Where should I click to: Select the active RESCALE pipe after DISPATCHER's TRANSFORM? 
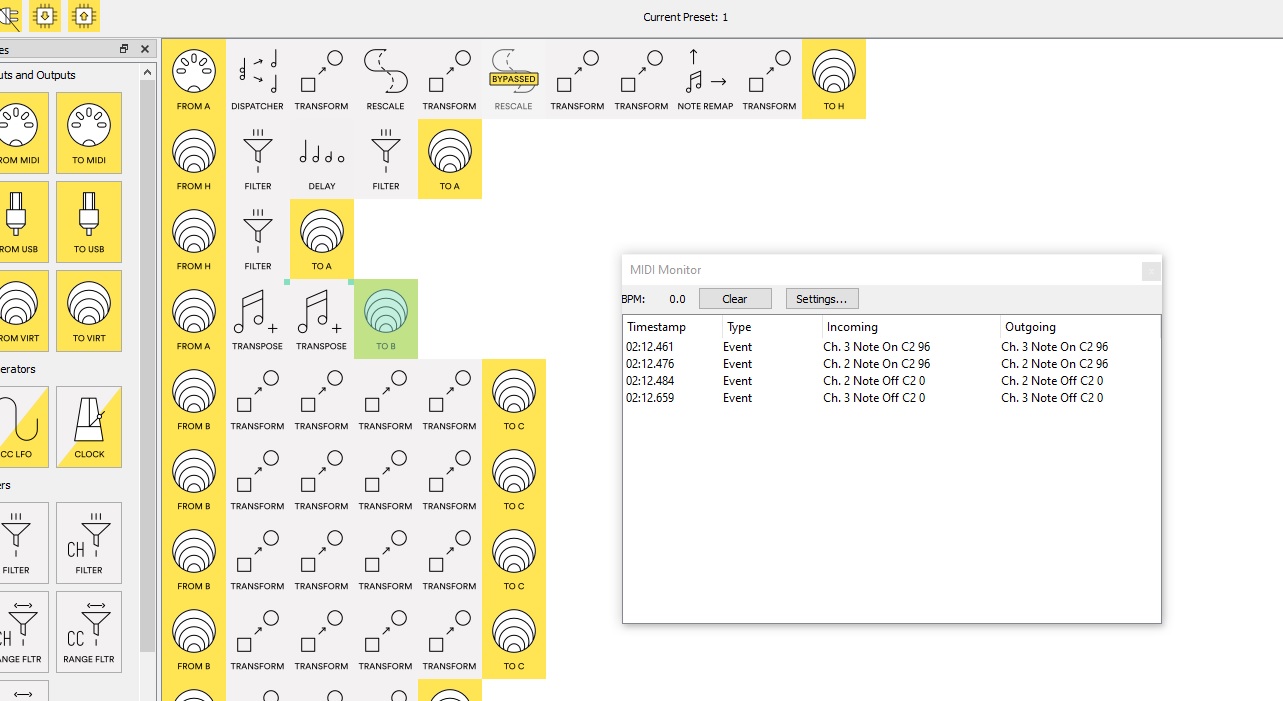[x=386, y=79]
